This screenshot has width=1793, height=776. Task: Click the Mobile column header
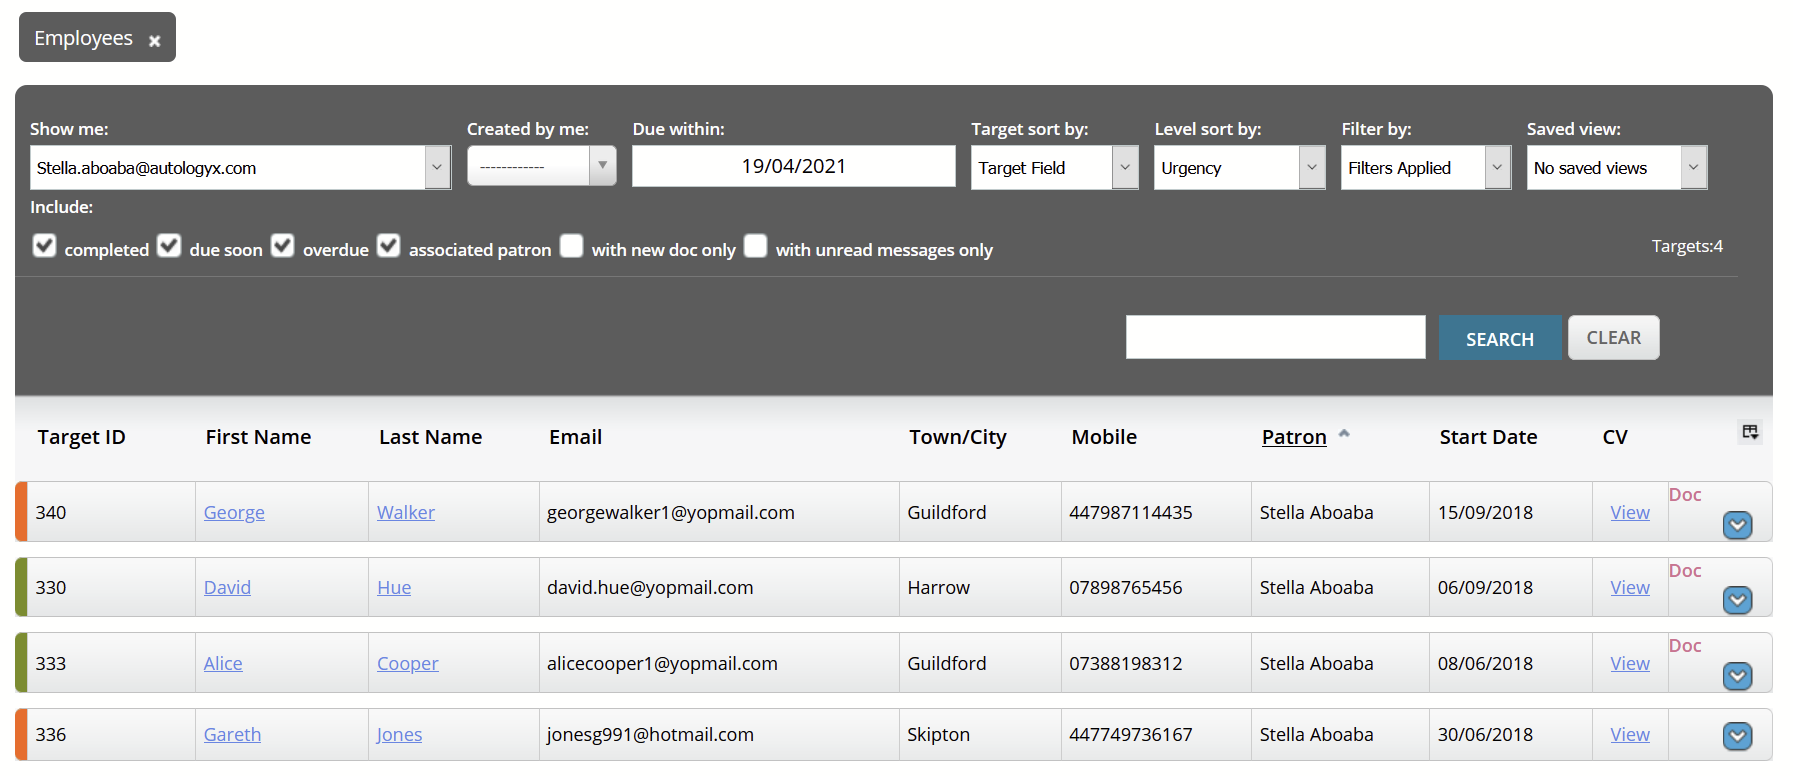(x=1104, y=437)
